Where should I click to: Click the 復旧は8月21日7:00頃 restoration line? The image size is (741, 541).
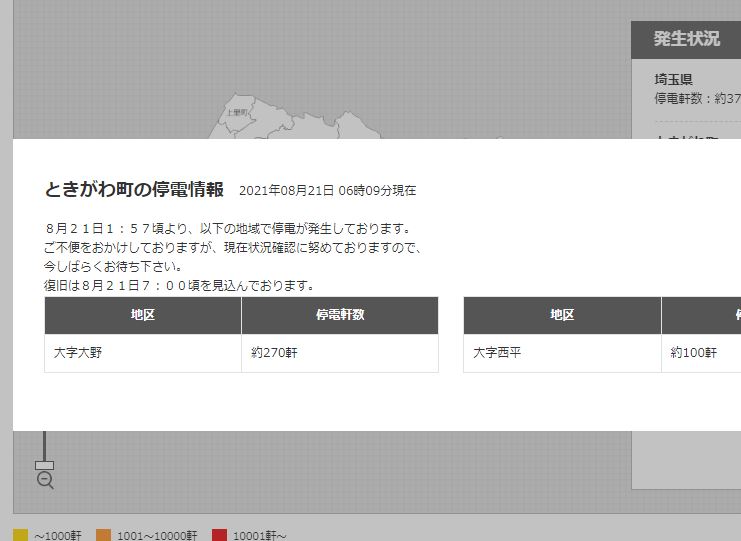click(179, 285)
